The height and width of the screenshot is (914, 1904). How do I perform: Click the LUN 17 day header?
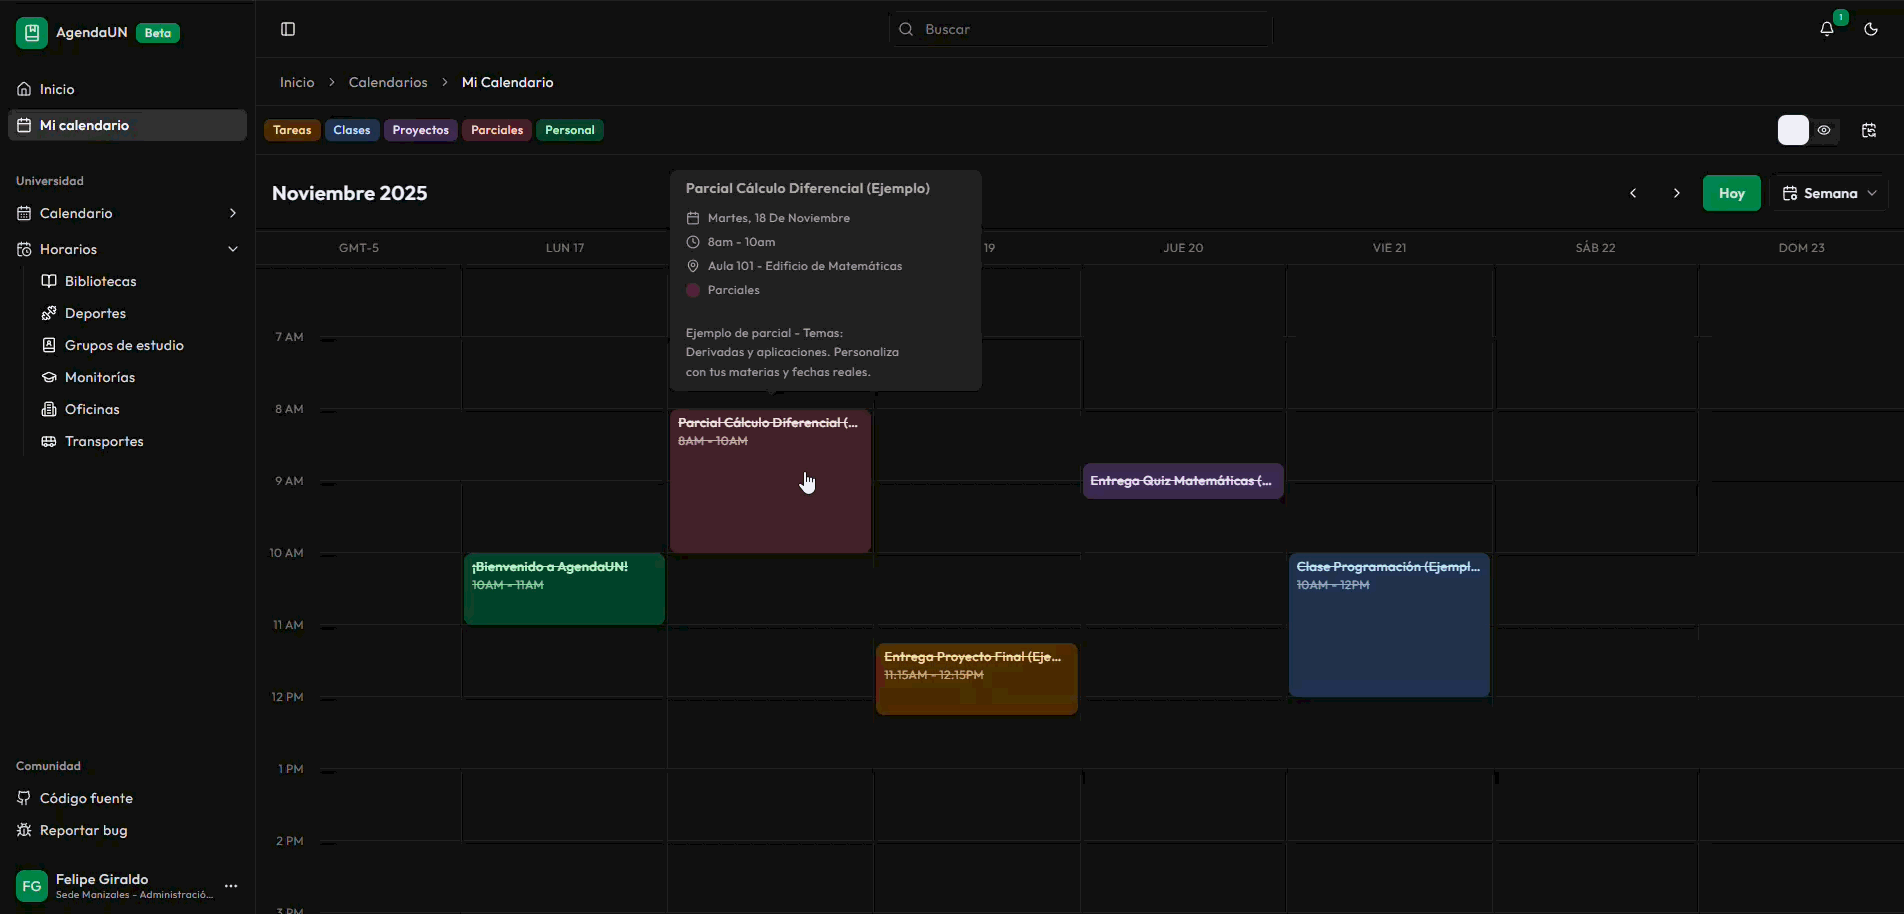point(565,248)
